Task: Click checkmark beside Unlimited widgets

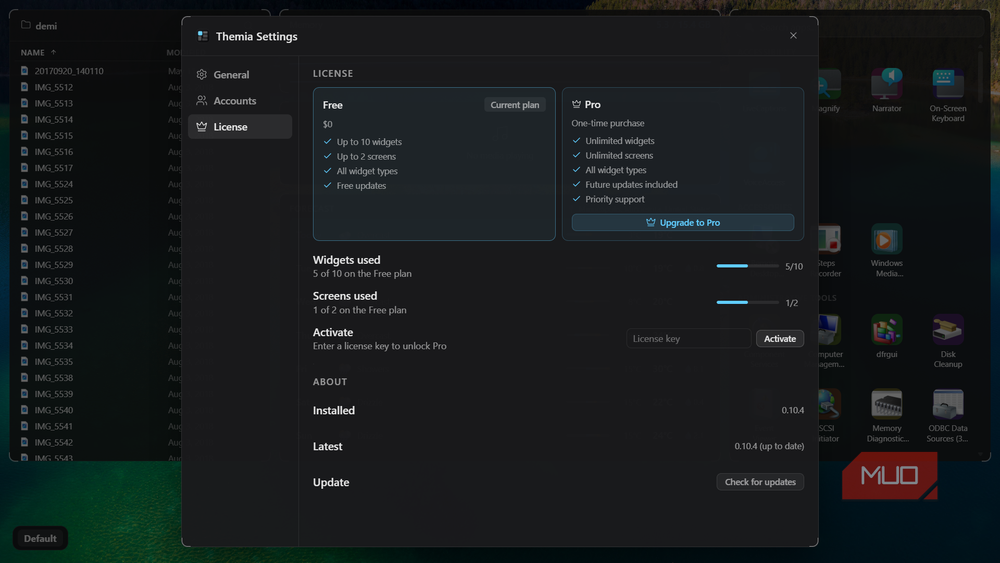Action: click(x=577, y=140)
